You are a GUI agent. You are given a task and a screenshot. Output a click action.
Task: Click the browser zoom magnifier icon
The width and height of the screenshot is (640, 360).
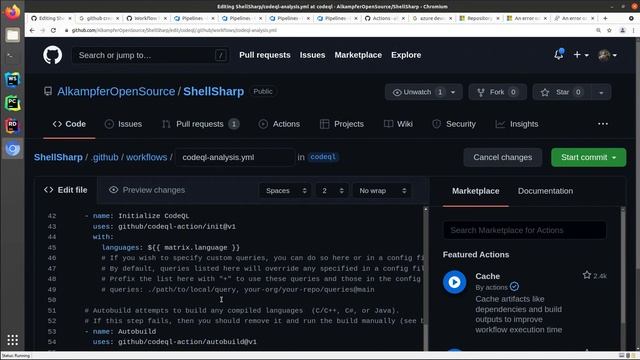(x=598, y=30)
